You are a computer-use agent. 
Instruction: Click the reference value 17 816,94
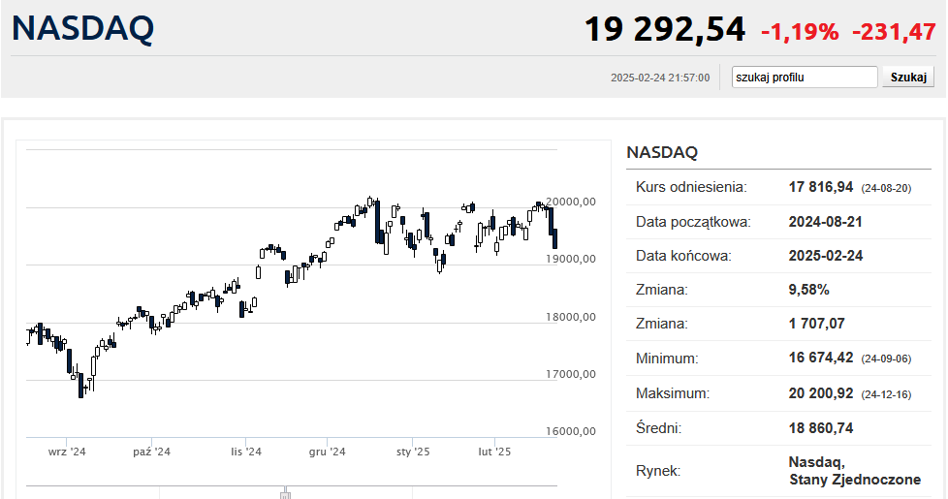(820, 188)
